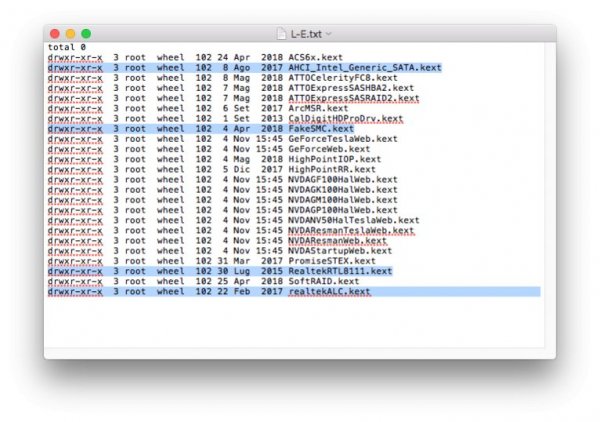
Task: Click 'wheel' group on SoftRAID row
Action: 170,281
